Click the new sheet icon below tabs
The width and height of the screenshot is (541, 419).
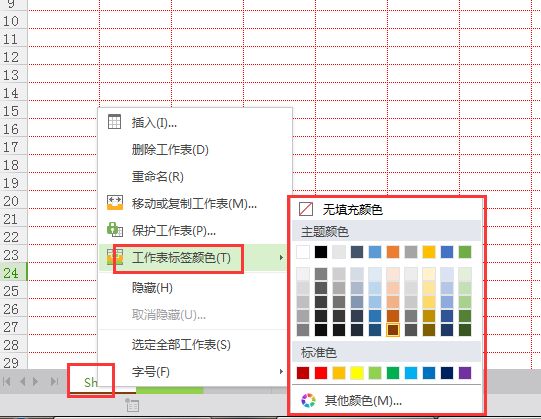132,405
